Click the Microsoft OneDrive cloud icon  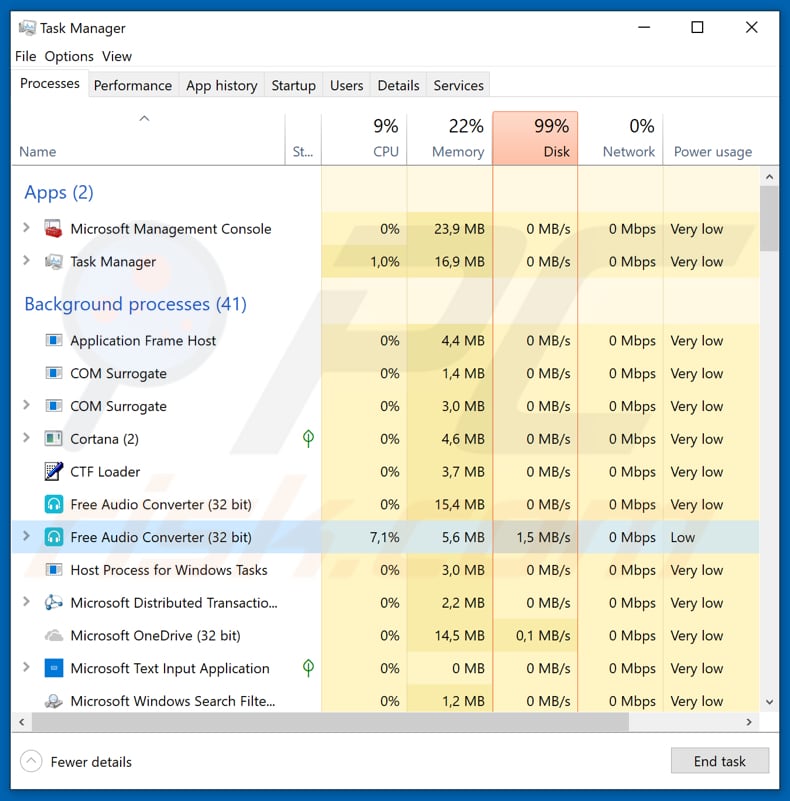pyautogui.click(x=54, y=635)
